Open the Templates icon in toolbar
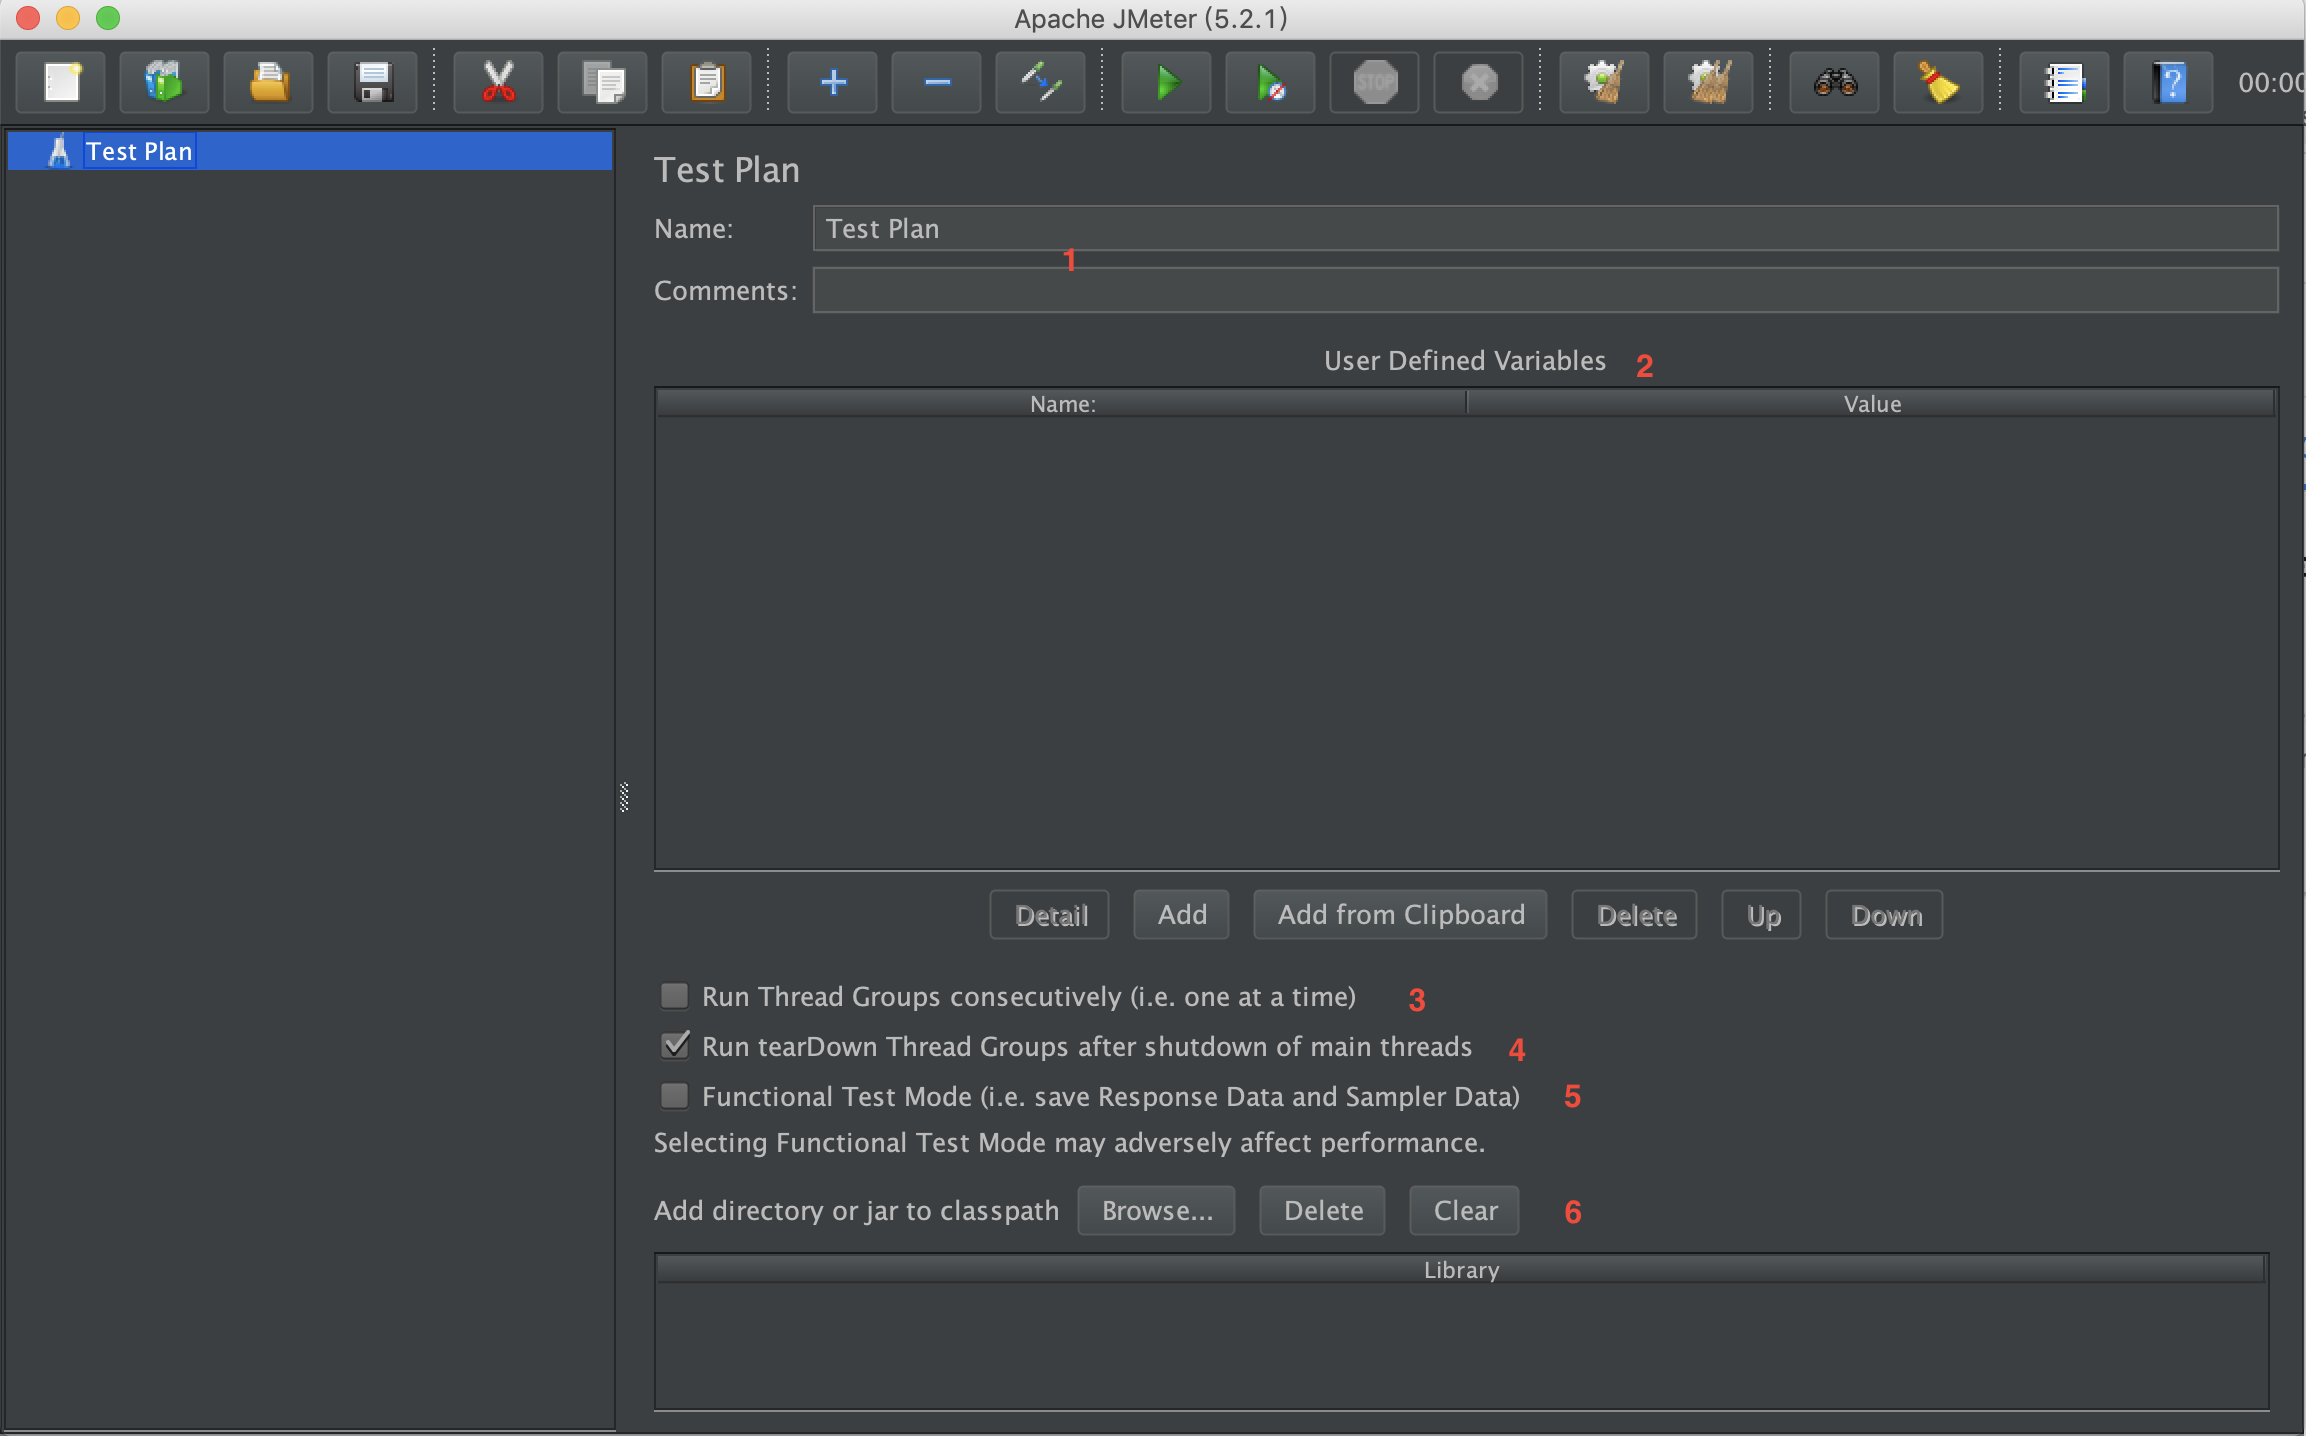The height and width of the screenshot is (1436, 2306). [x=165, y=82]
